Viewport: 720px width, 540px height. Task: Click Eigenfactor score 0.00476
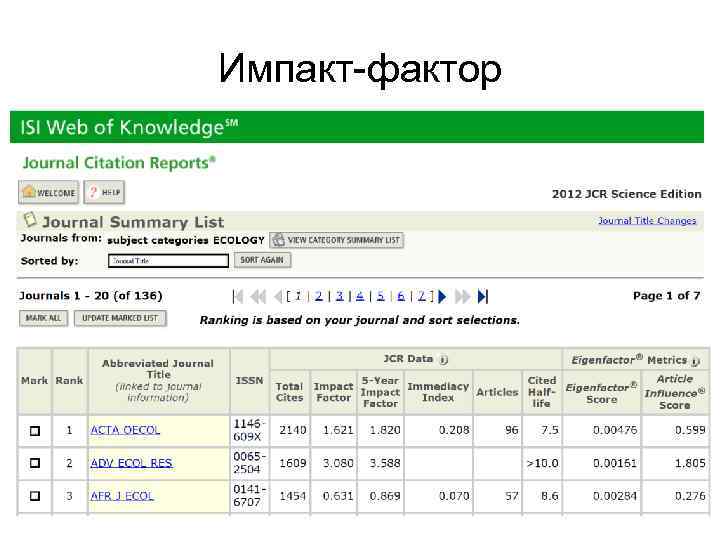click(615, 430)
